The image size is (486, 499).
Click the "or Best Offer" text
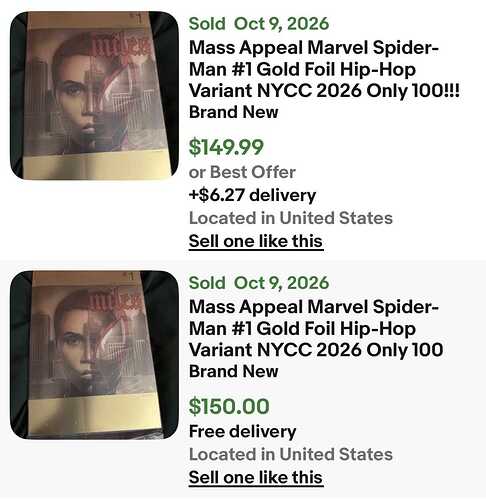(x=242, y=172)
